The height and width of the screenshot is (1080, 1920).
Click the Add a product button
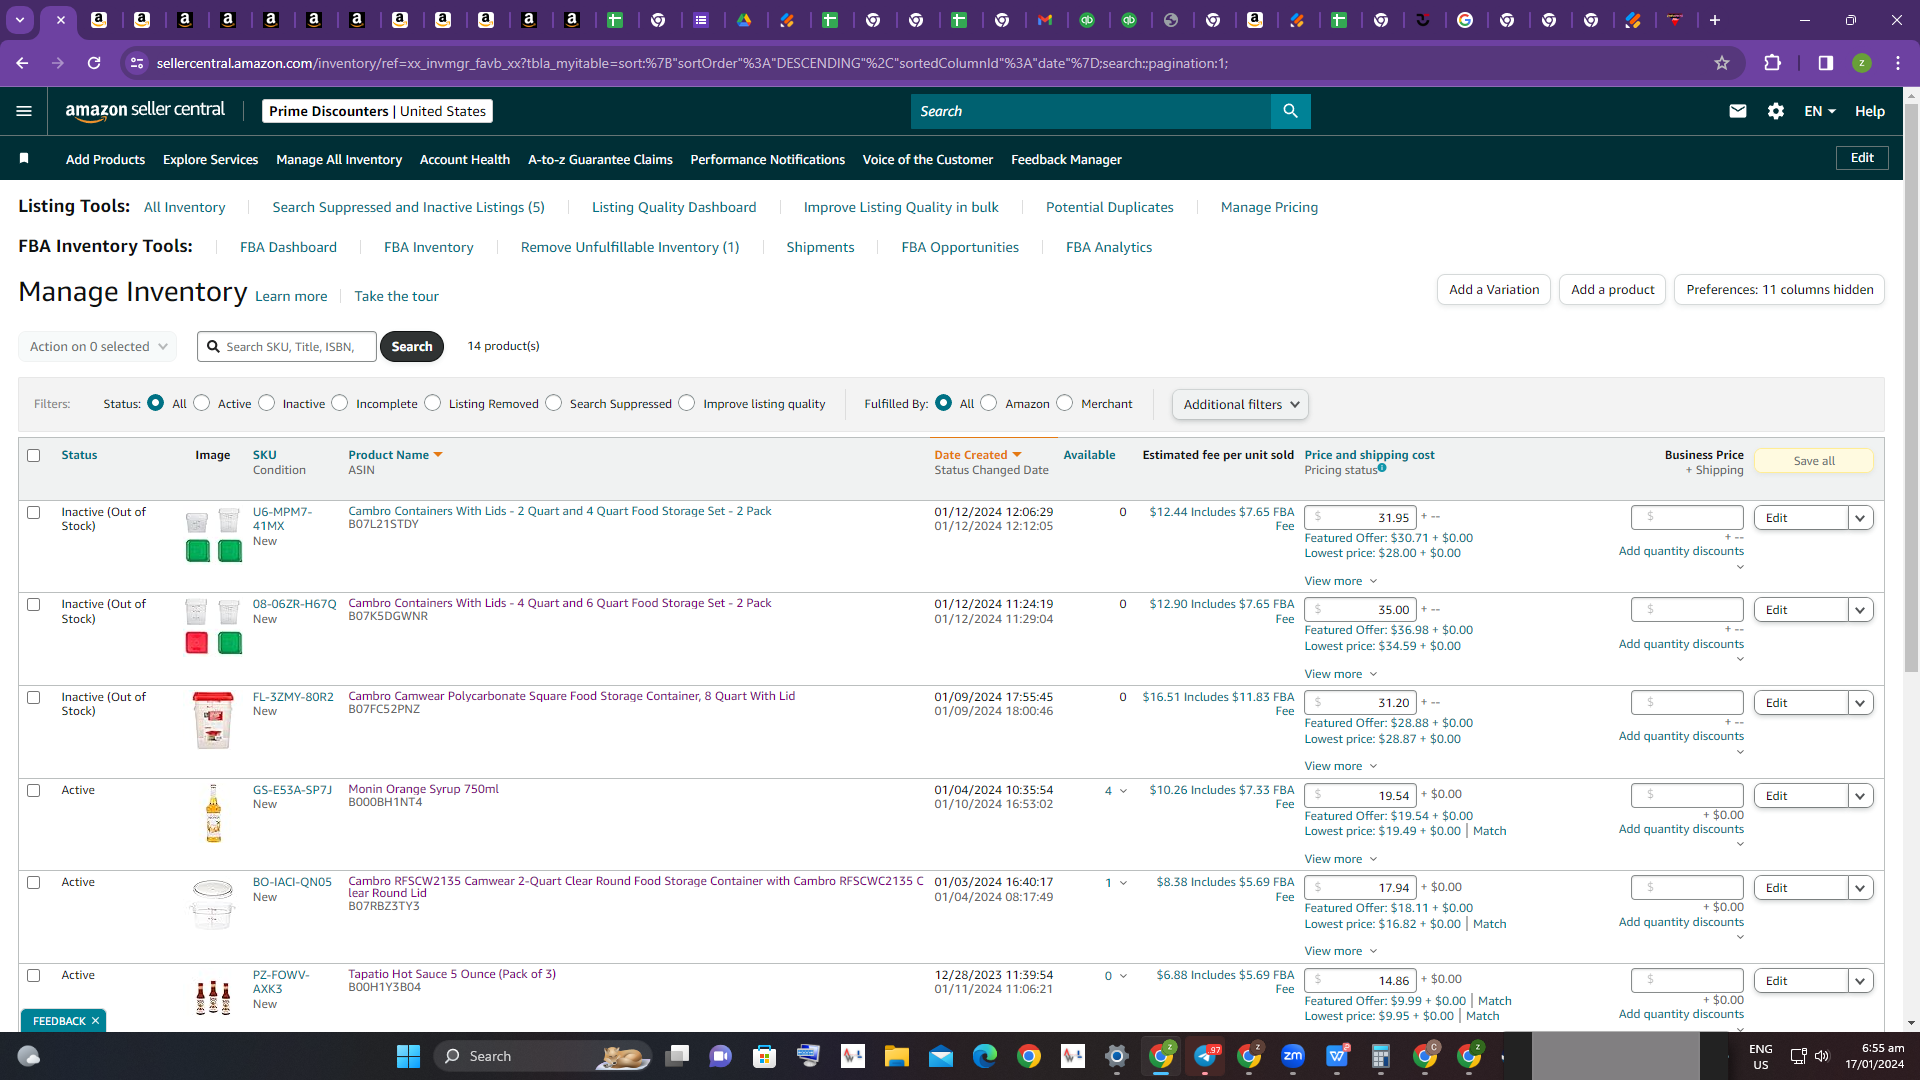point(1612,290)
